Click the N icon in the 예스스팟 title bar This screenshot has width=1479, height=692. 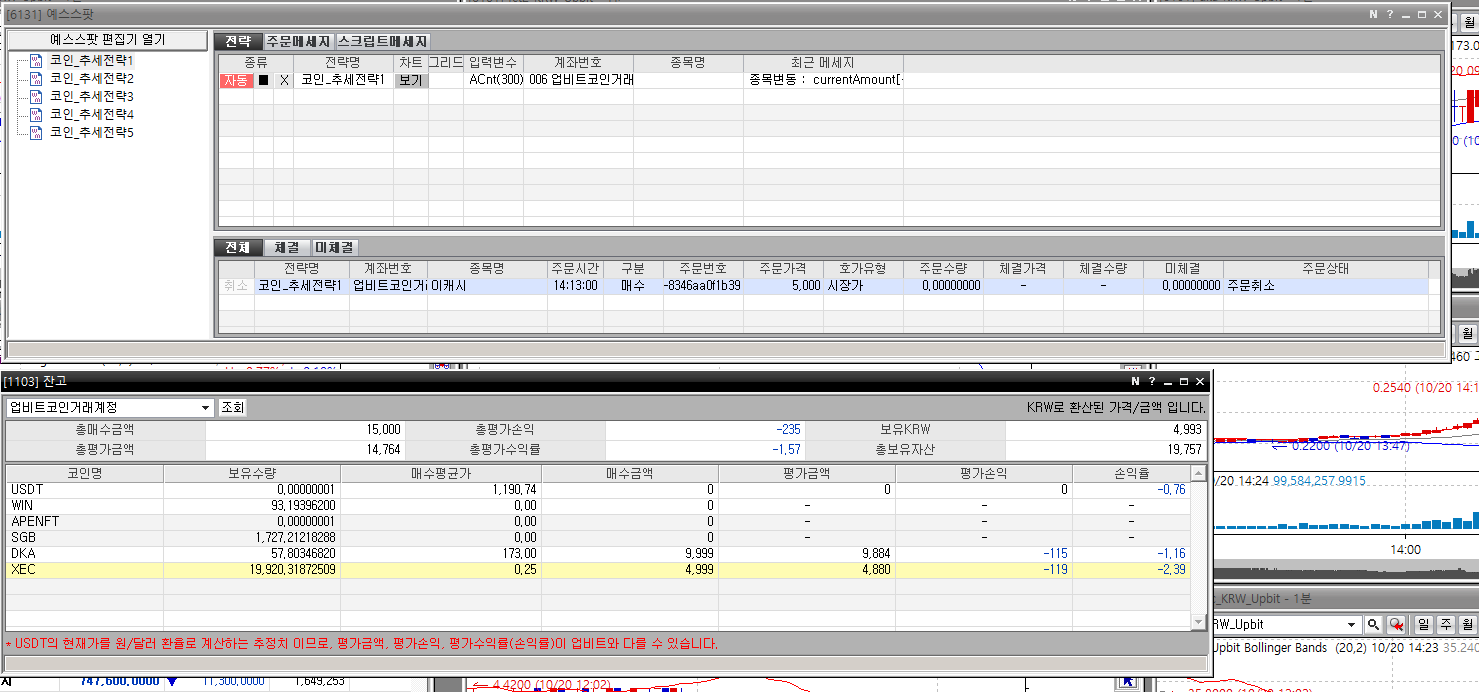pyautogui.click(x=1374, y=14)
